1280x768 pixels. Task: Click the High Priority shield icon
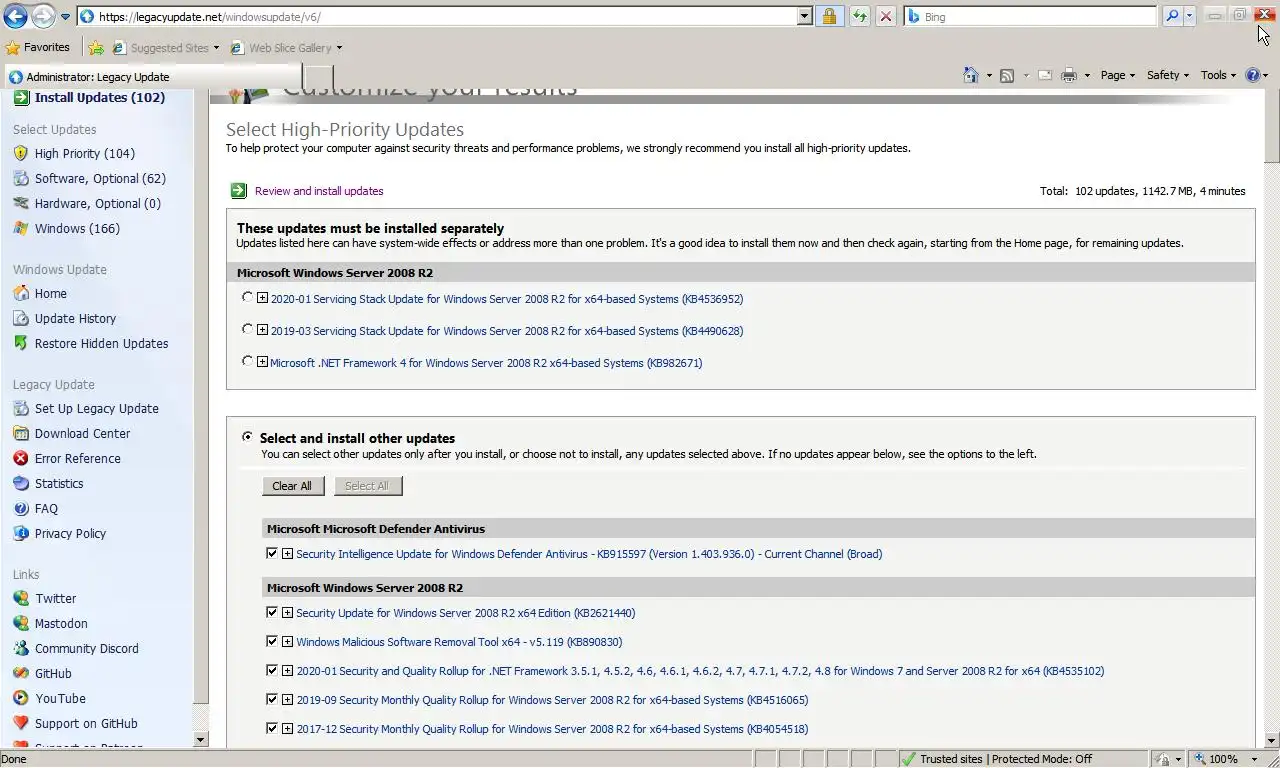21,153
